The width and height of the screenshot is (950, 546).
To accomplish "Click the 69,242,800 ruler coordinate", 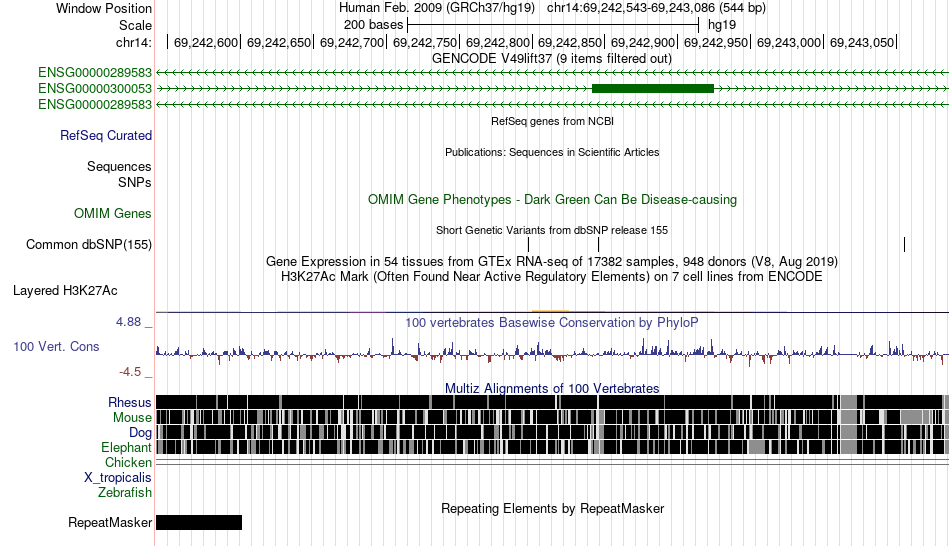I will point(497,42).
